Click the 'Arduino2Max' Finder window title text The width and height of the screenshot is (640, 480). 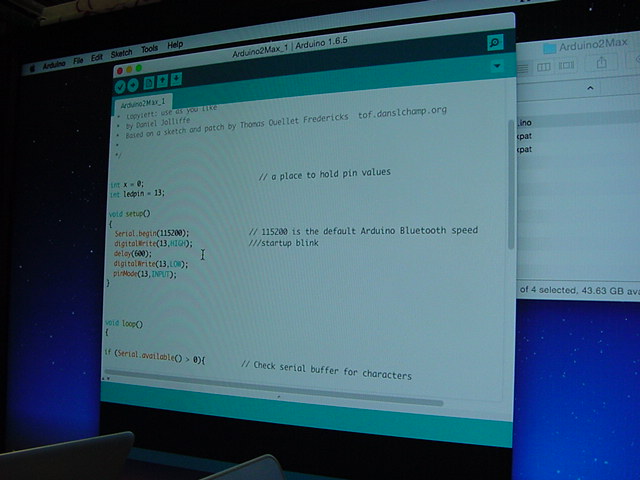pyautogui.click(x=593, y=44)
